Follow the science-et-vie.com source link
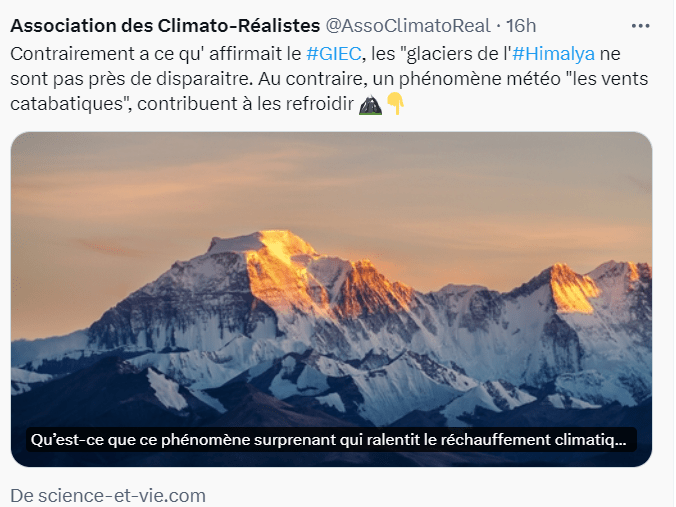Viewport: 676px width, 507px height. 108,494
